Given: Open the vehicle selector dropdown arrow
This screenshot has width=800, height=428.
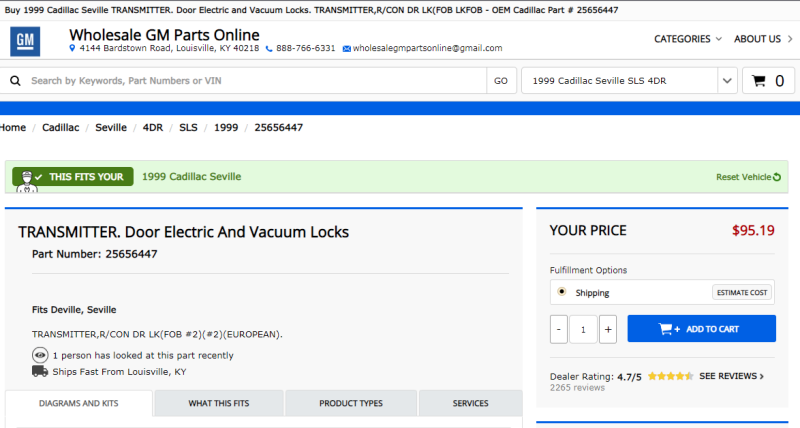Looking at the screenshot, I should (727, 81).
